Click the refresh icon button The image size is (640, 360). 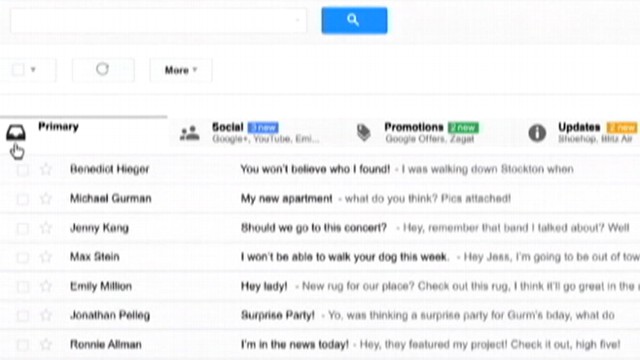[102, 69]
